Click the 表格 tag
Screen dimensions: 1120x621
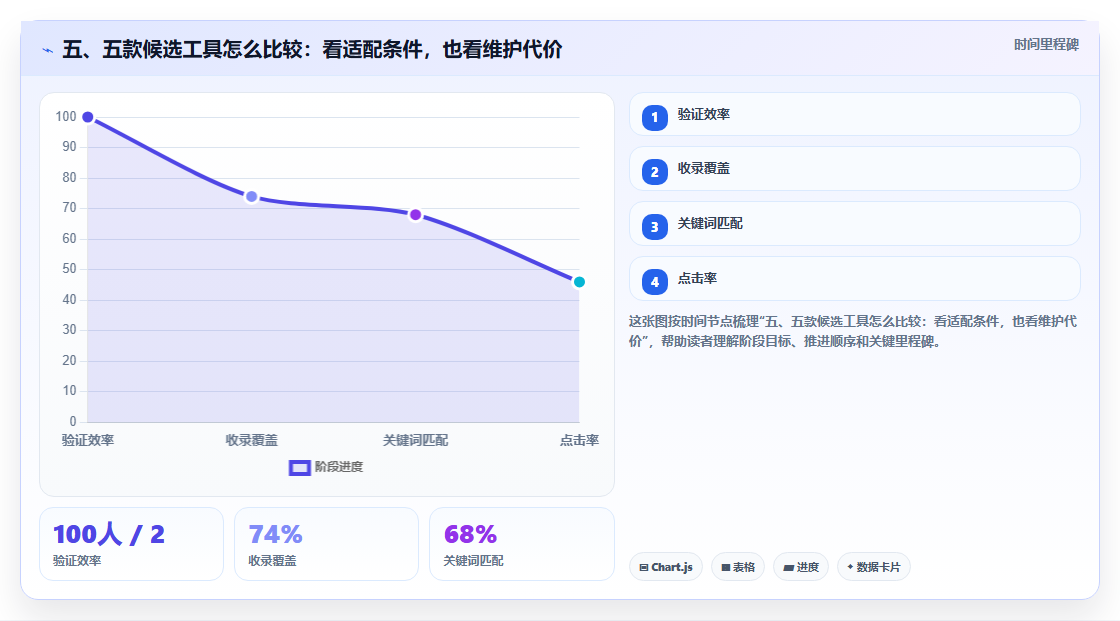pyautogui.click(x=738, y=567)
